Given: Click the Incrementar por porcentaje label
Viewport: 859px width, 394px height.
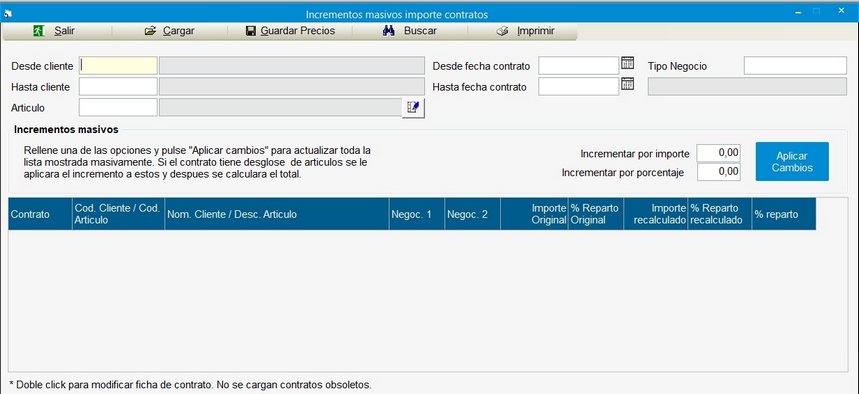Looking at the screenshot, I should pyautogui.click(x=623, y=173).
